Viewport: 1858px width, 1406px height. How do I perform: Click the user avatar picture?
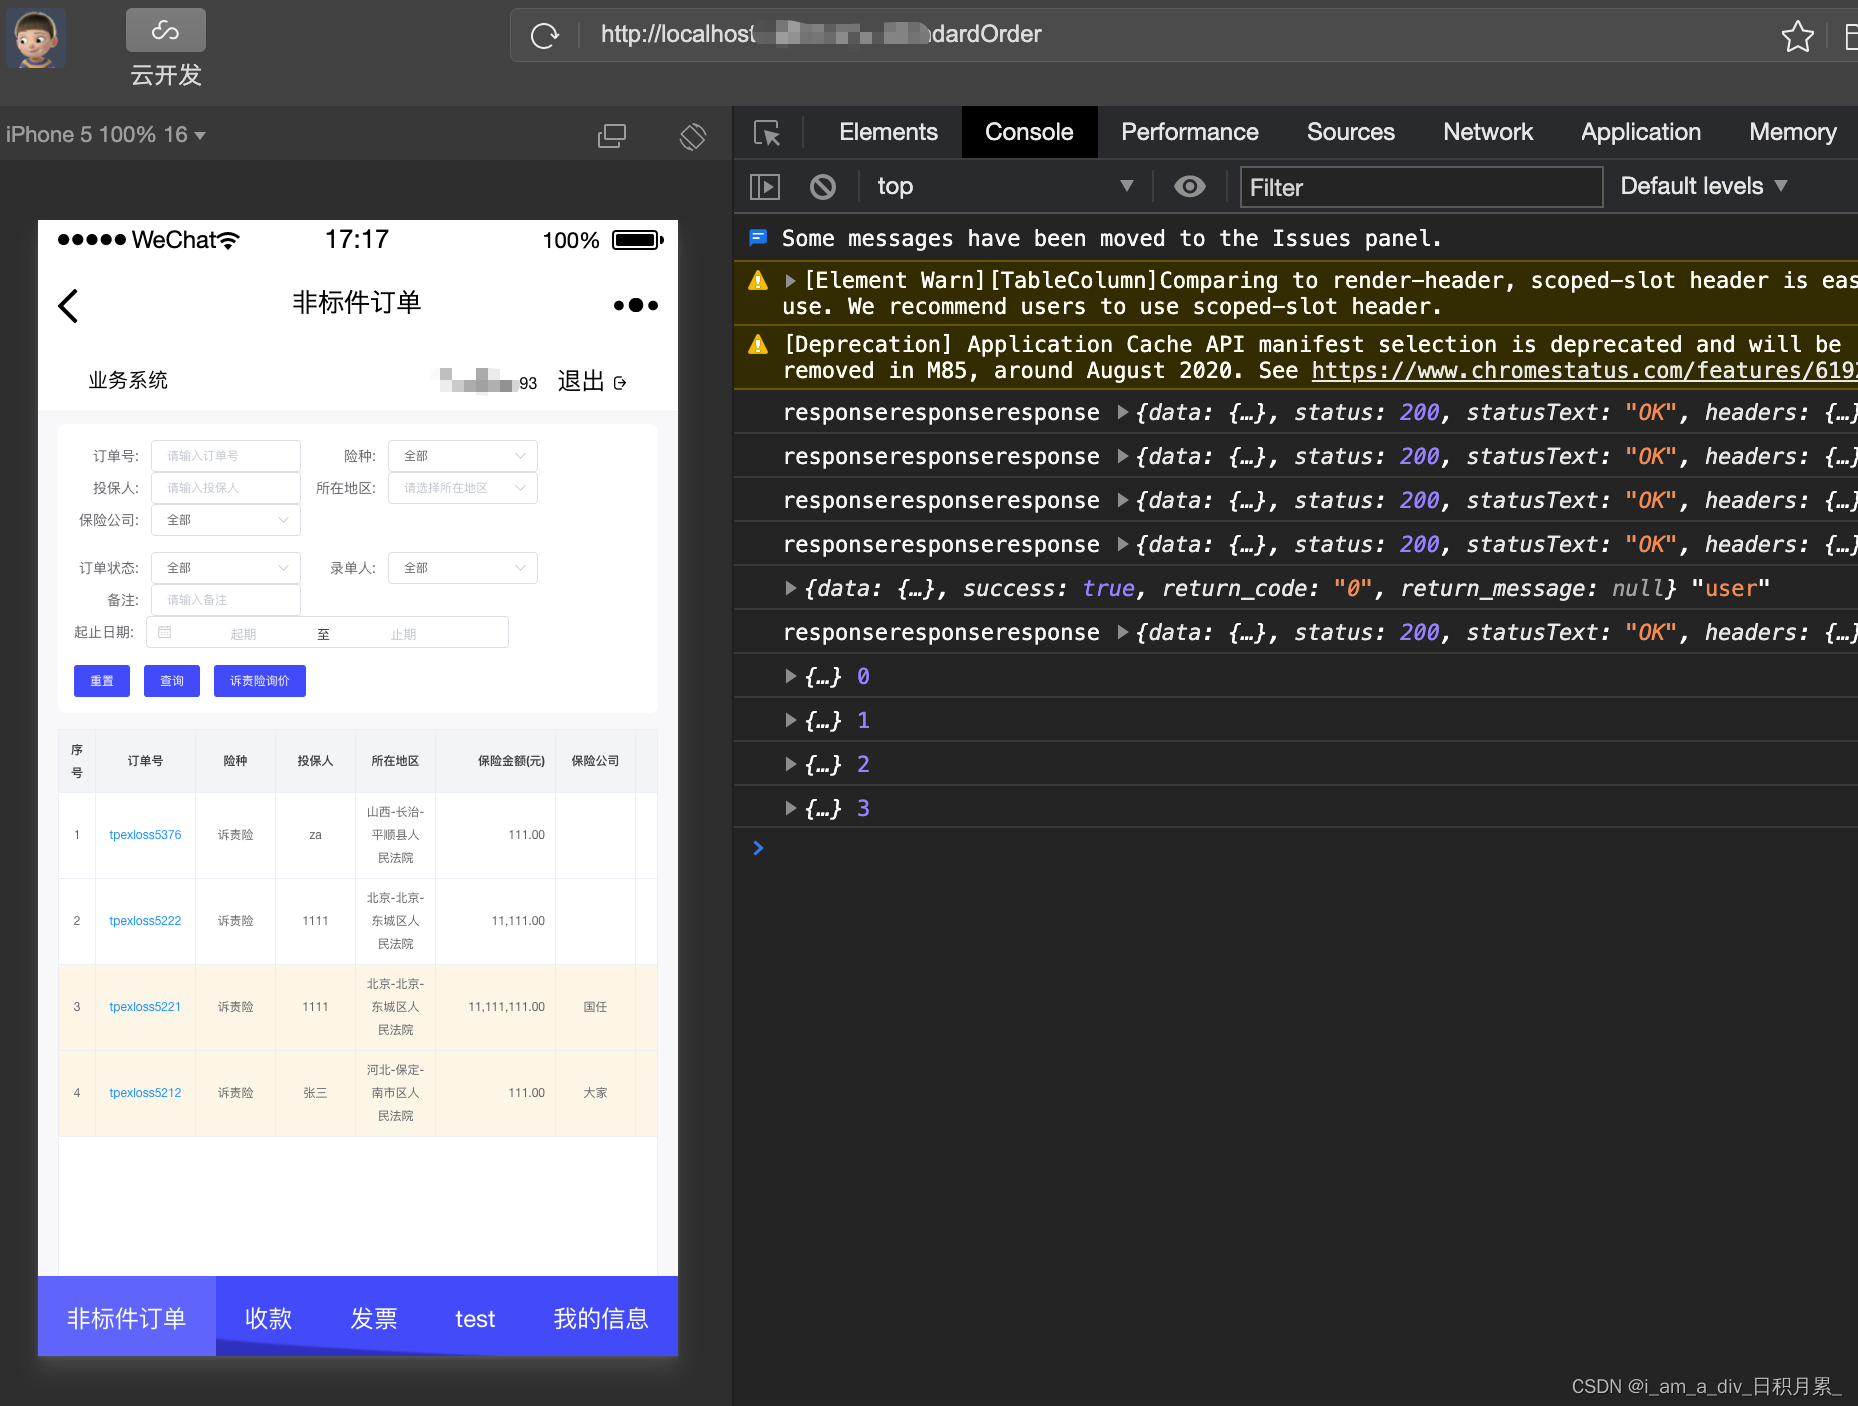[x=36, y=37]
